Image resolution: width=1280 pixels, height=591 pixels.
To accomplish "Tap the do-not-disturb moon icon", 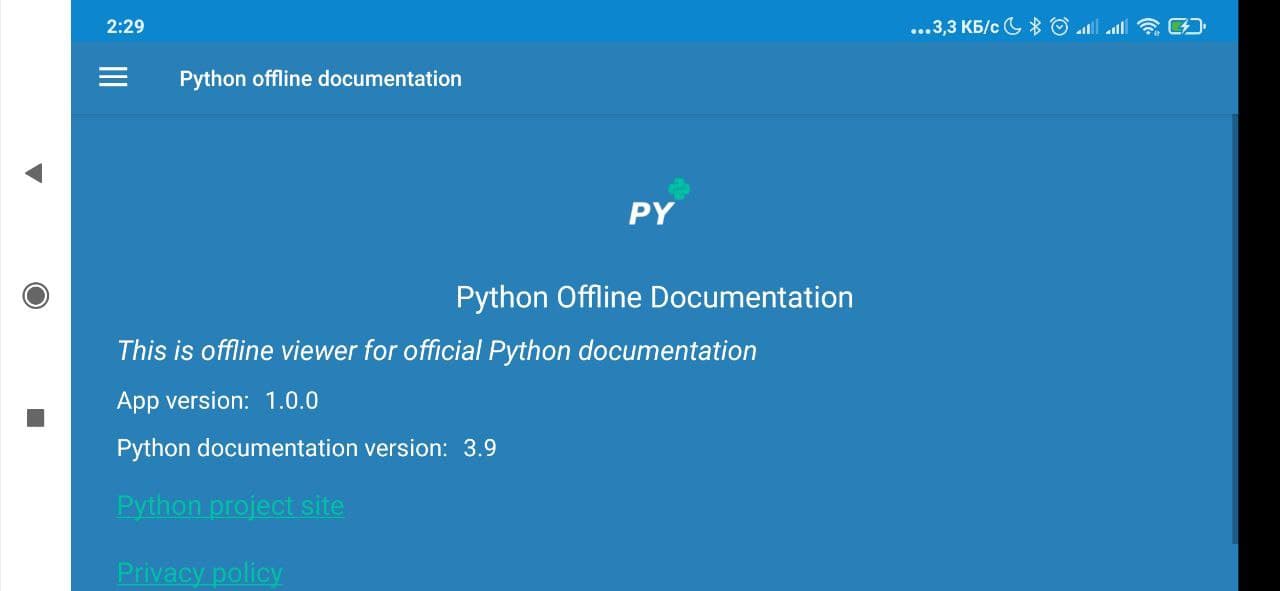I will coord(1014,27).
